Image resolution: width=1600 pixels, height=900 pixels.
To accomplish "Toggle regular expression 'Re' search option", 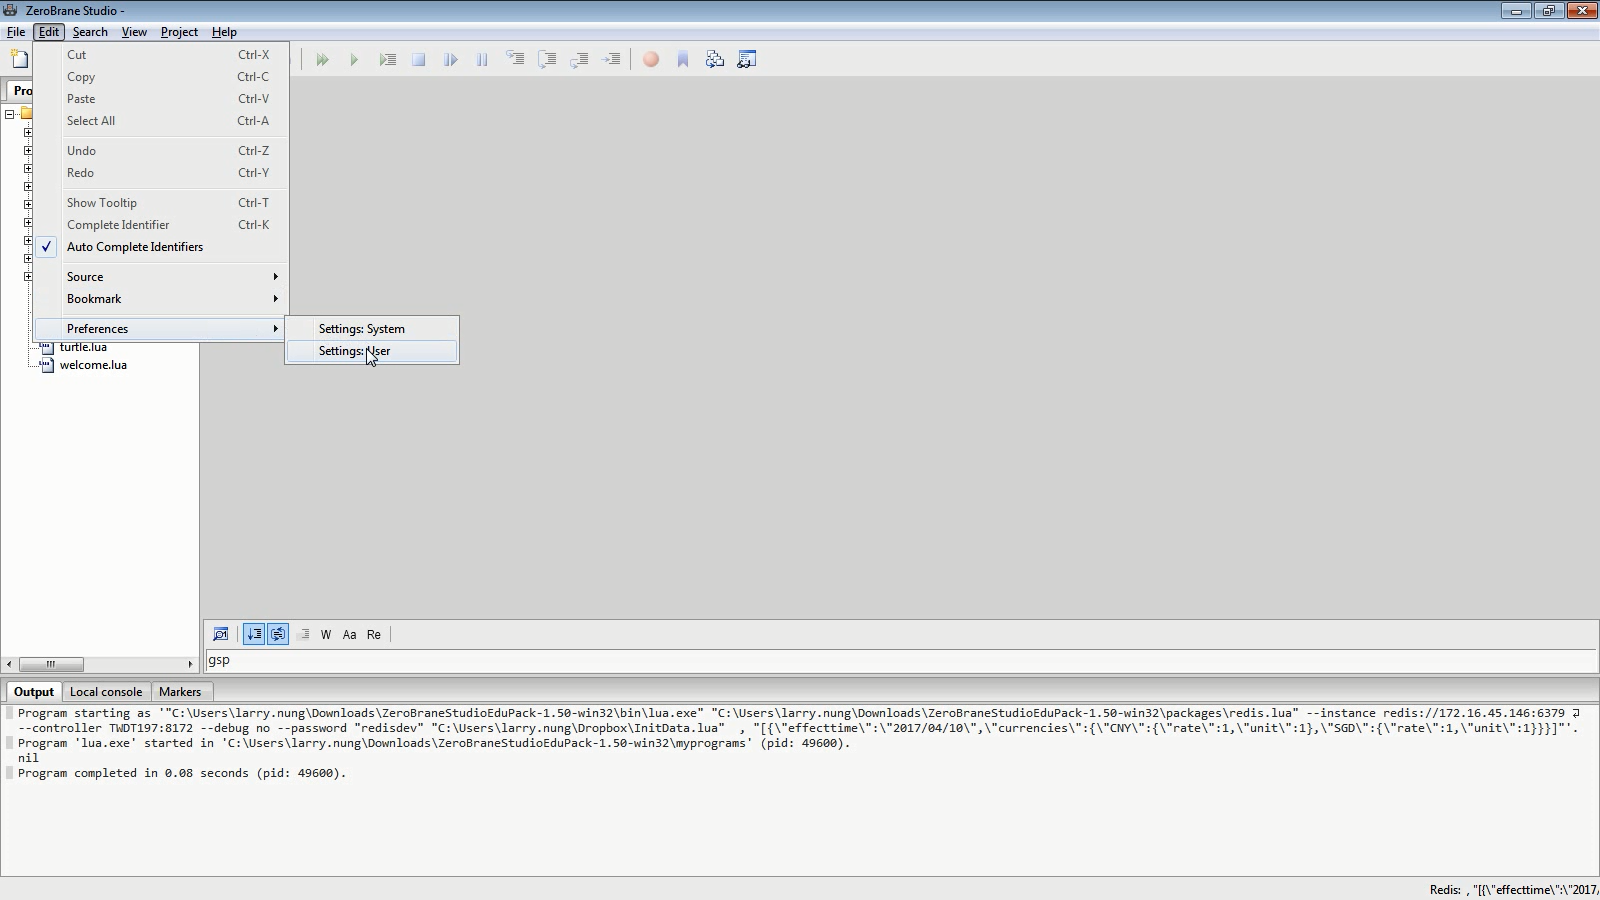I will [x=374, y=634].
